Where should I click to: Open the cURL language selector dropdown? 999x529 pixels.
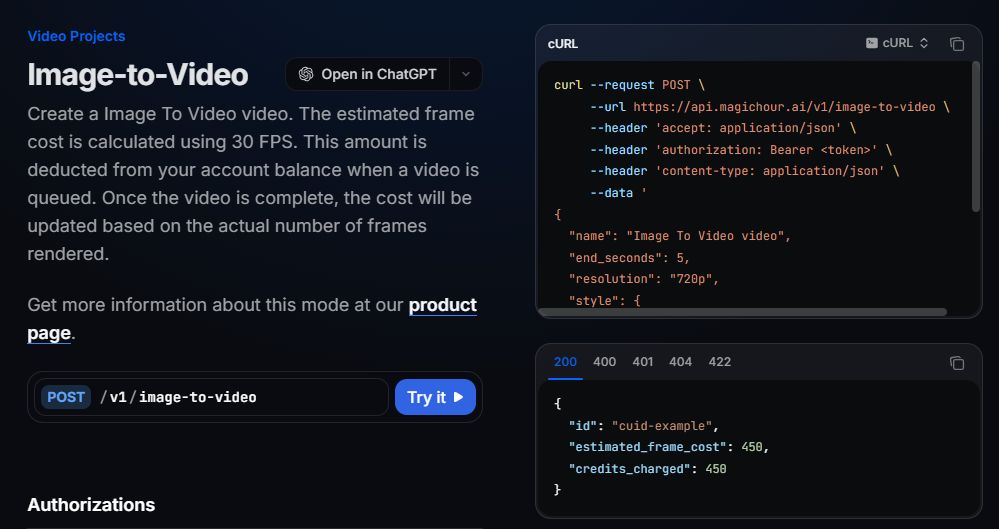pos(898,43)
